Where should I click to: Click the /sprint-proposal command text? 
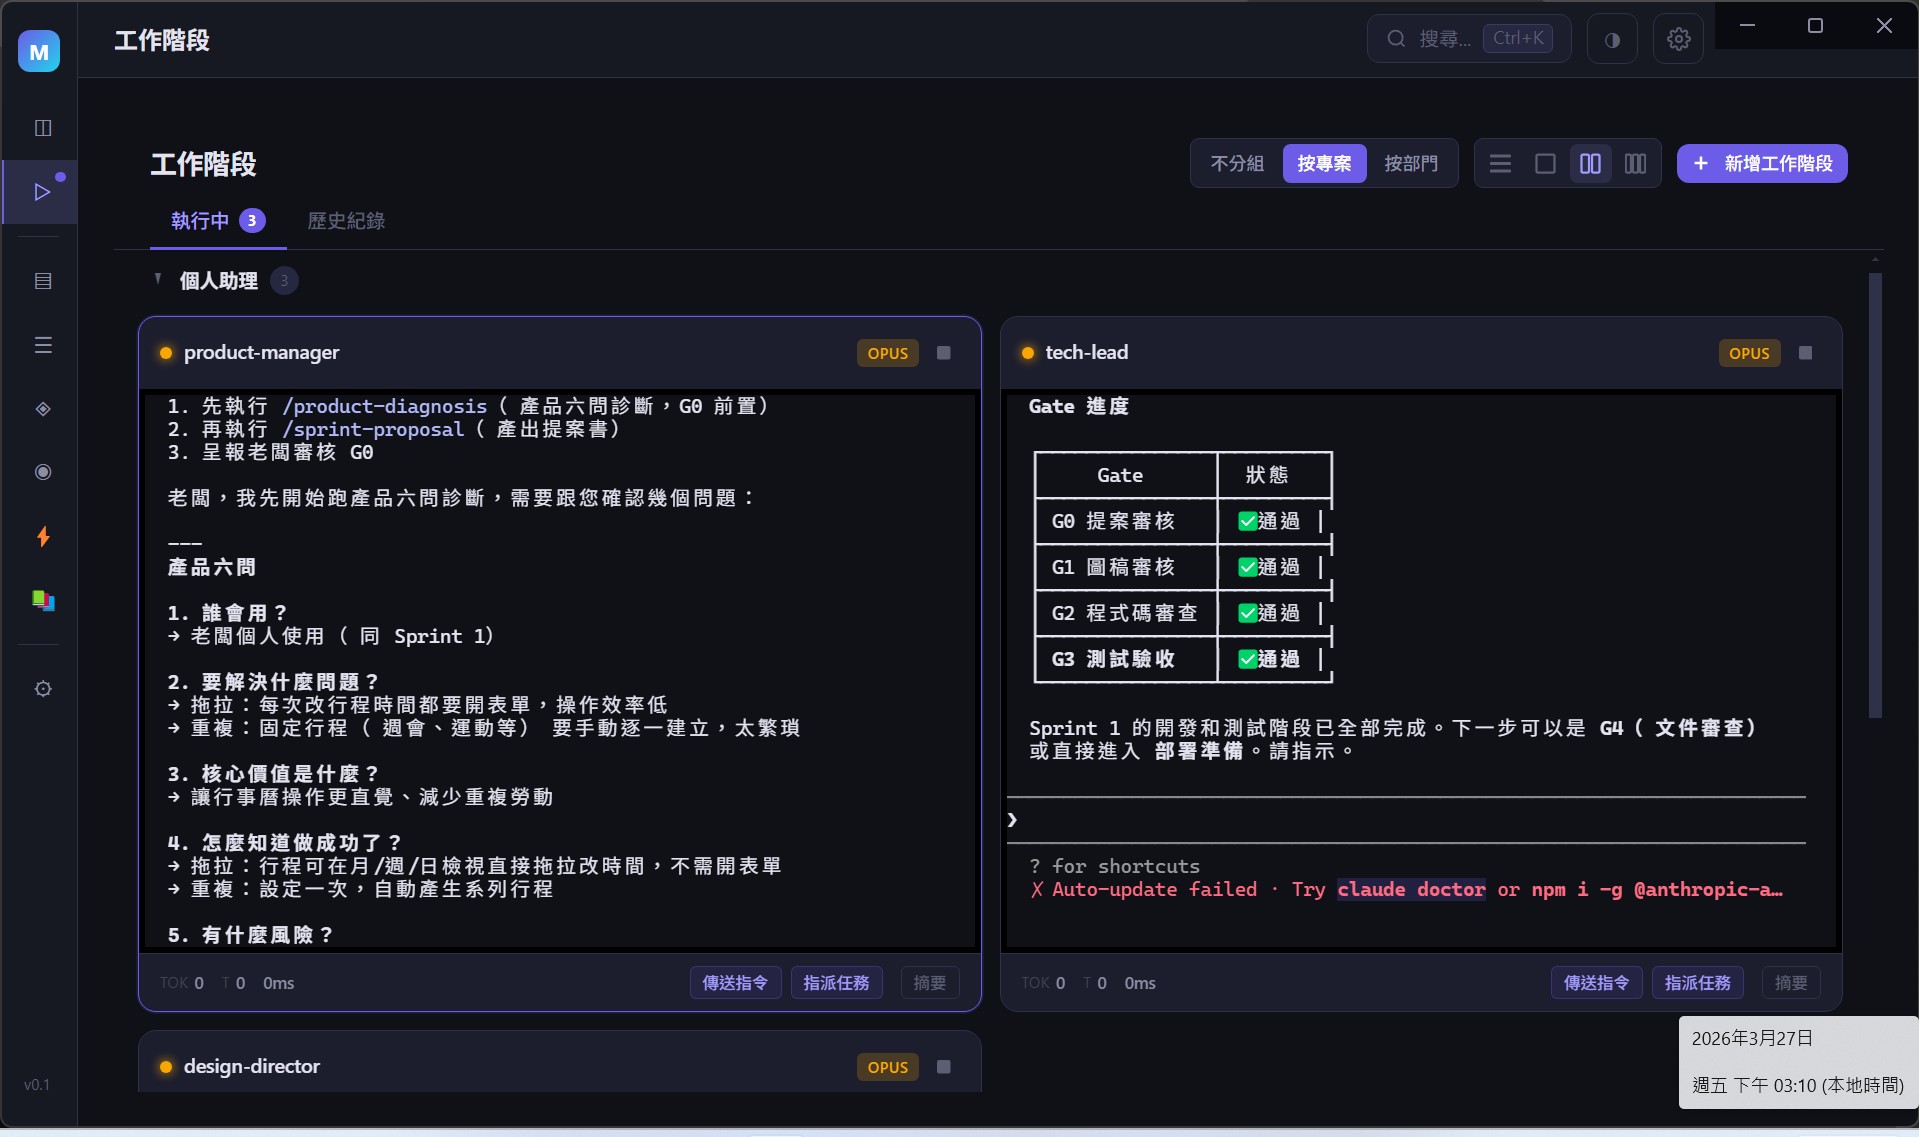coord(374,429)
